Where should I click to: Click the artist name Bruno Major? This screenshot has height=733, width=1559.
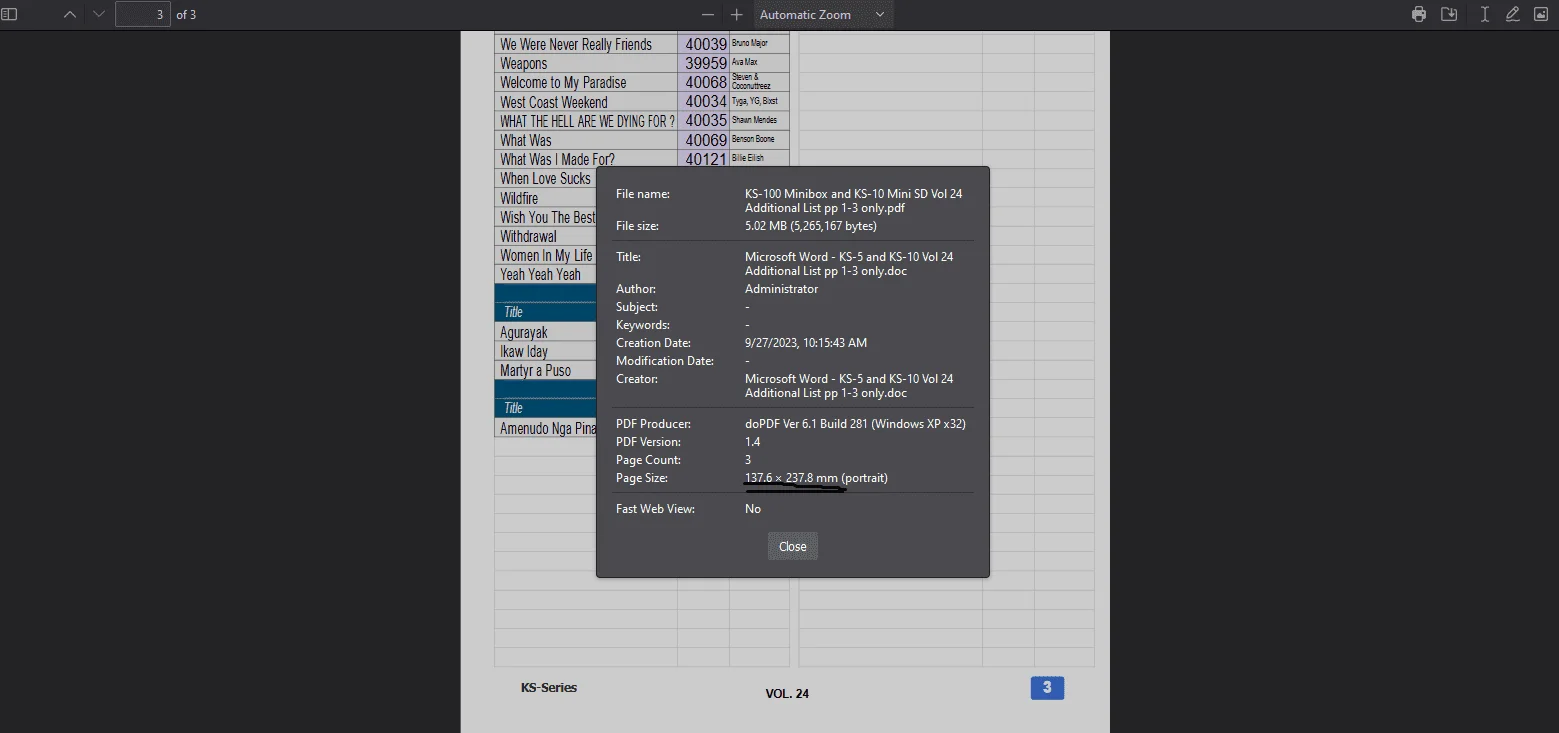click(x=749, y=43)
